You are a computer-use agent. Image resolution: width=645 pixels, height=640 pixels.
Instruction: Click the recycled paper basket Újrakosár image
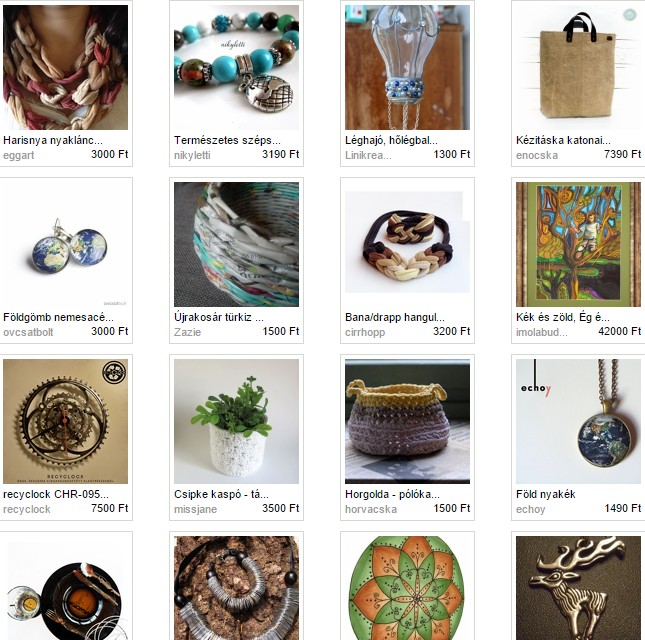237,244
